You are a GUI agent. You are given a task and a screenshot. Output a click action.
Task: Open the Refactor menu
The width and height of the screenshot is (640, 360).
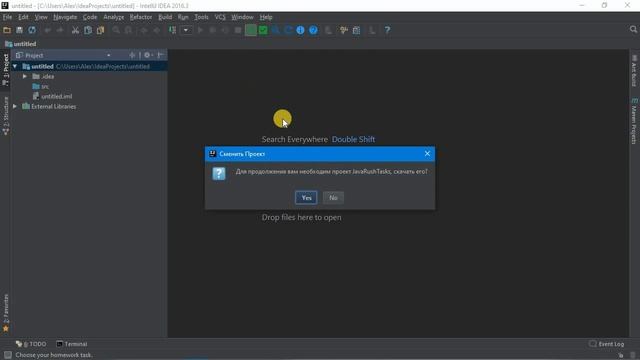pyautogui.click(x=141, y=17)
